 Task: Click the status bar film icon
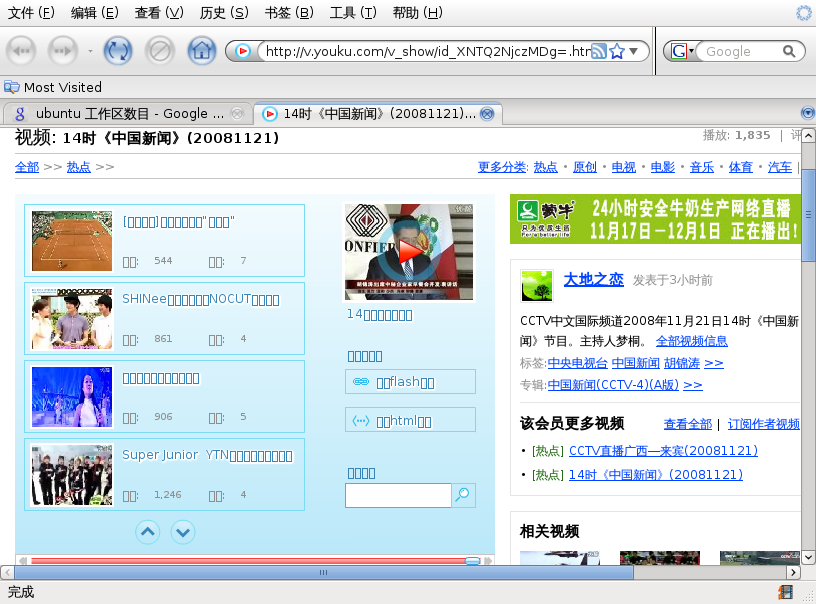pyautogui.click(x=785, y=592)
